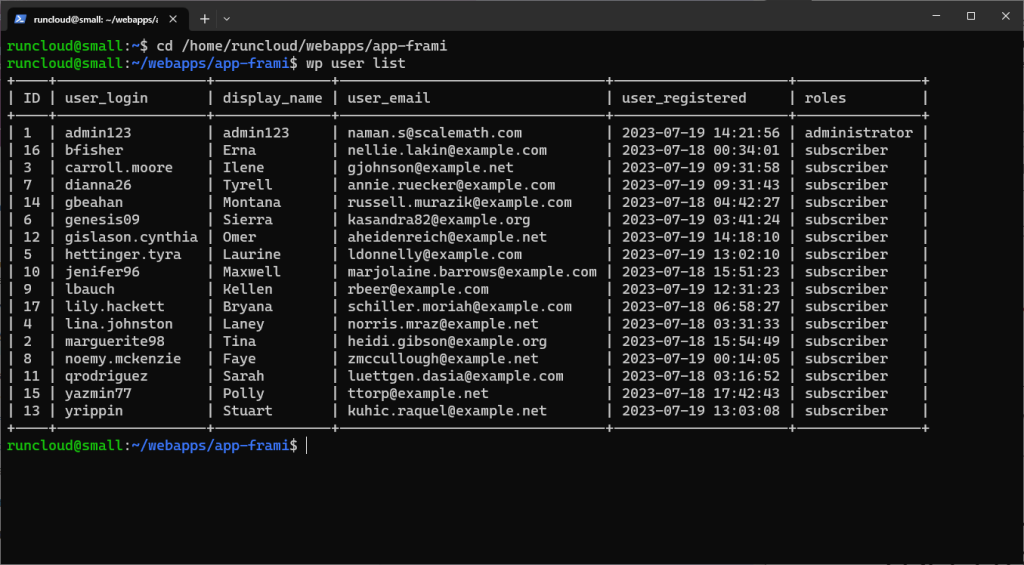Click the user_email column header text
This screenshot has width=1024, height=565.
pos(389,98)
